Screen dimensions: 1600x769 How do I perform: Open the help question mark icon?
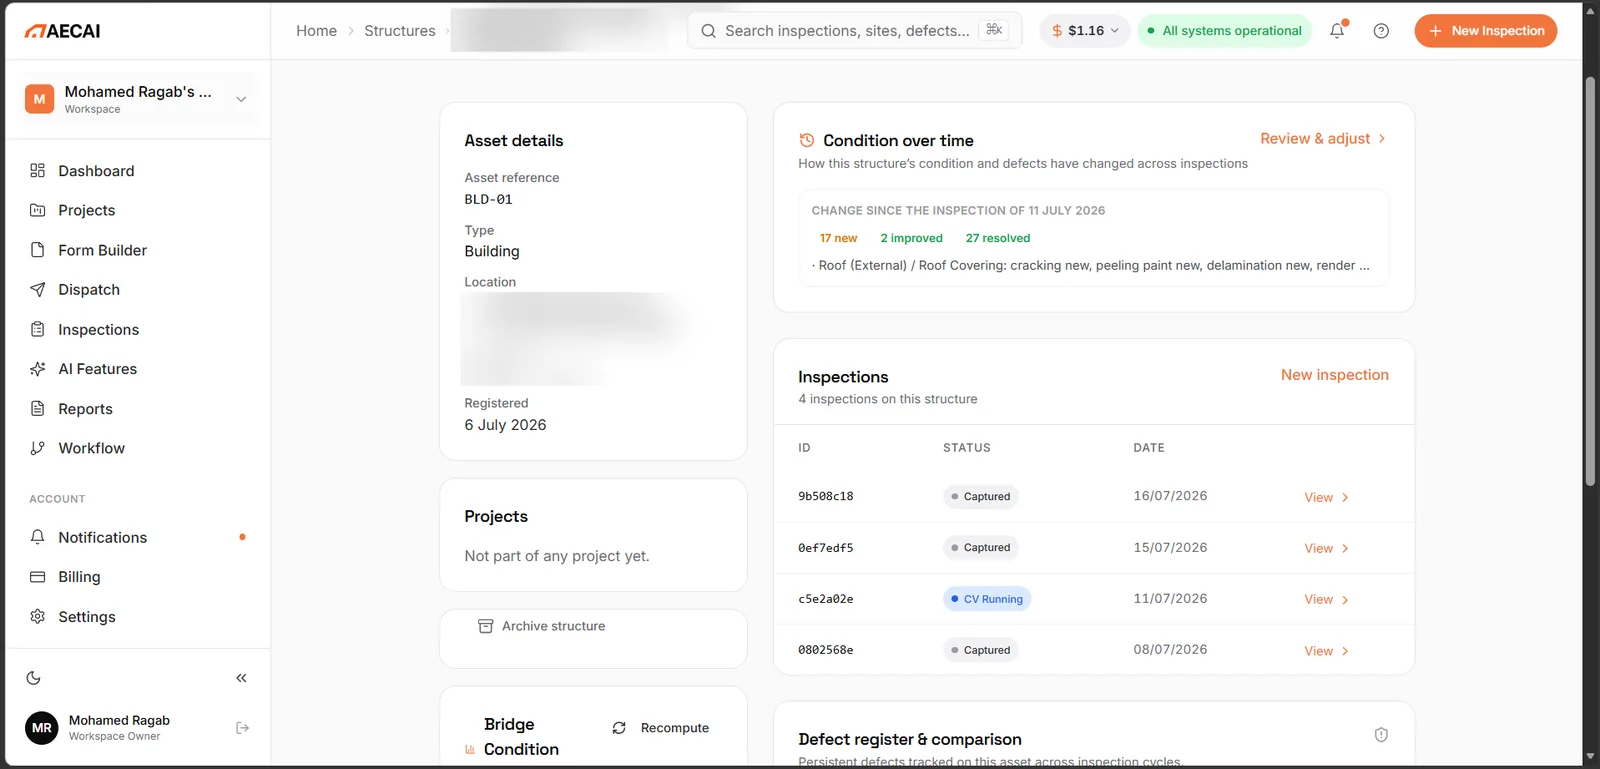(1381, 31)
